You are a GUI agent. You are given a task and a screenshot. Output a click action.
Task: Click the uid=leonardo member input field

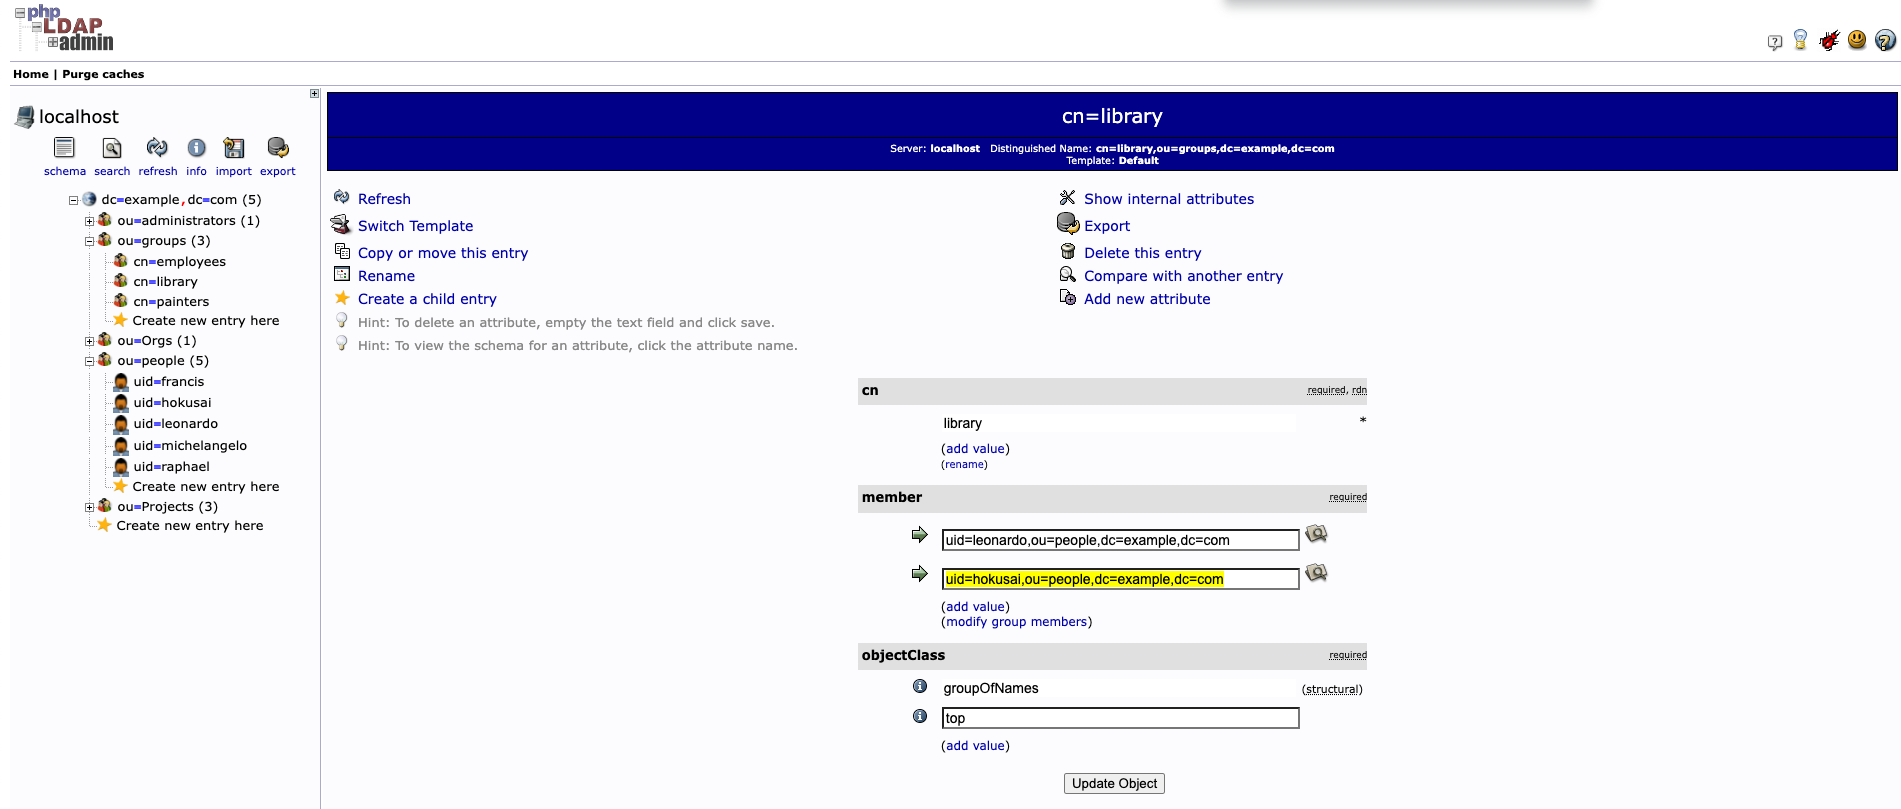click(x=1120, y=540)
